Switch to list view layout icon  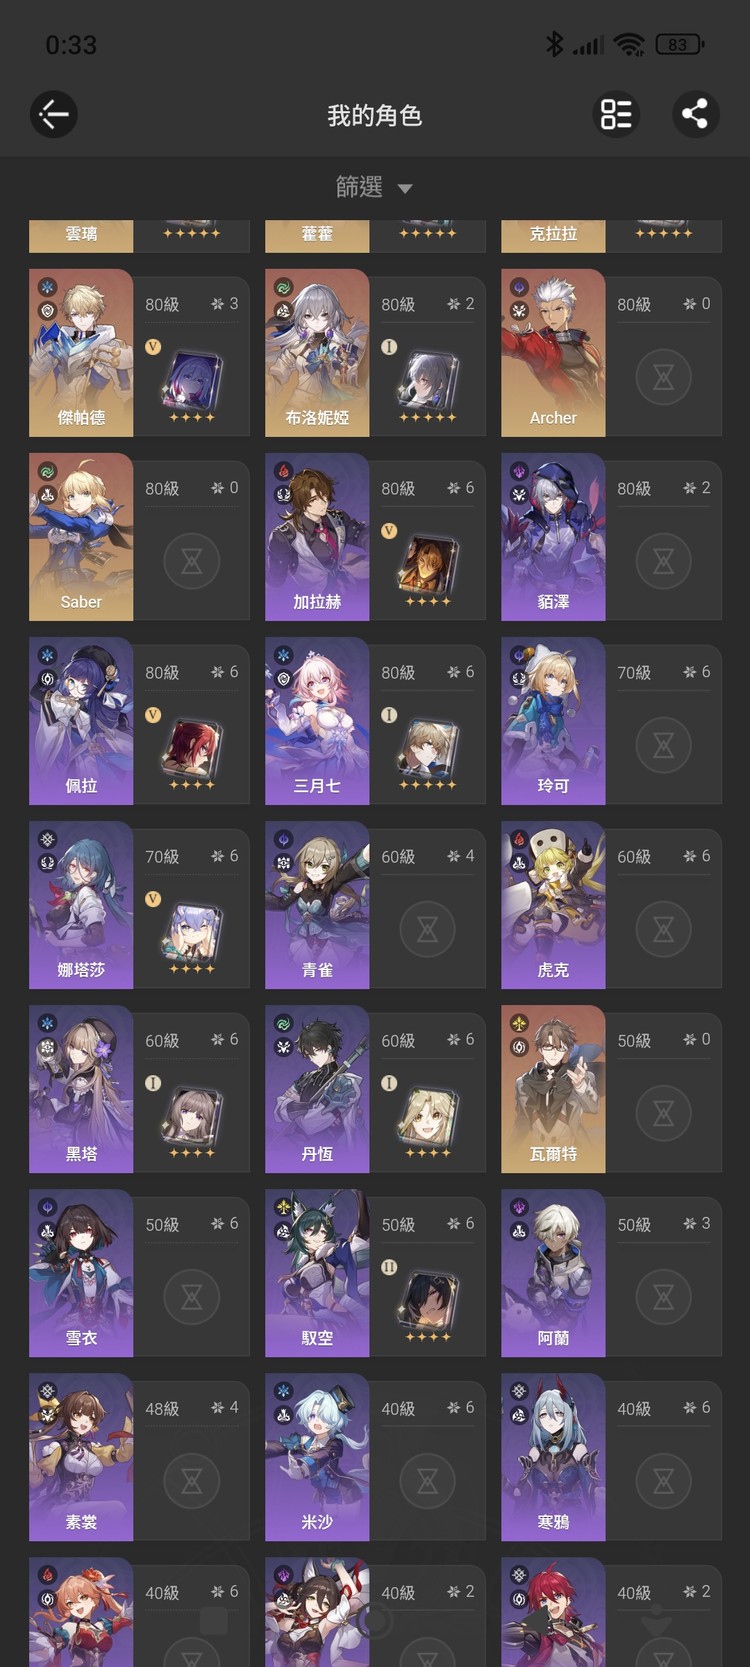click(616, 115)
